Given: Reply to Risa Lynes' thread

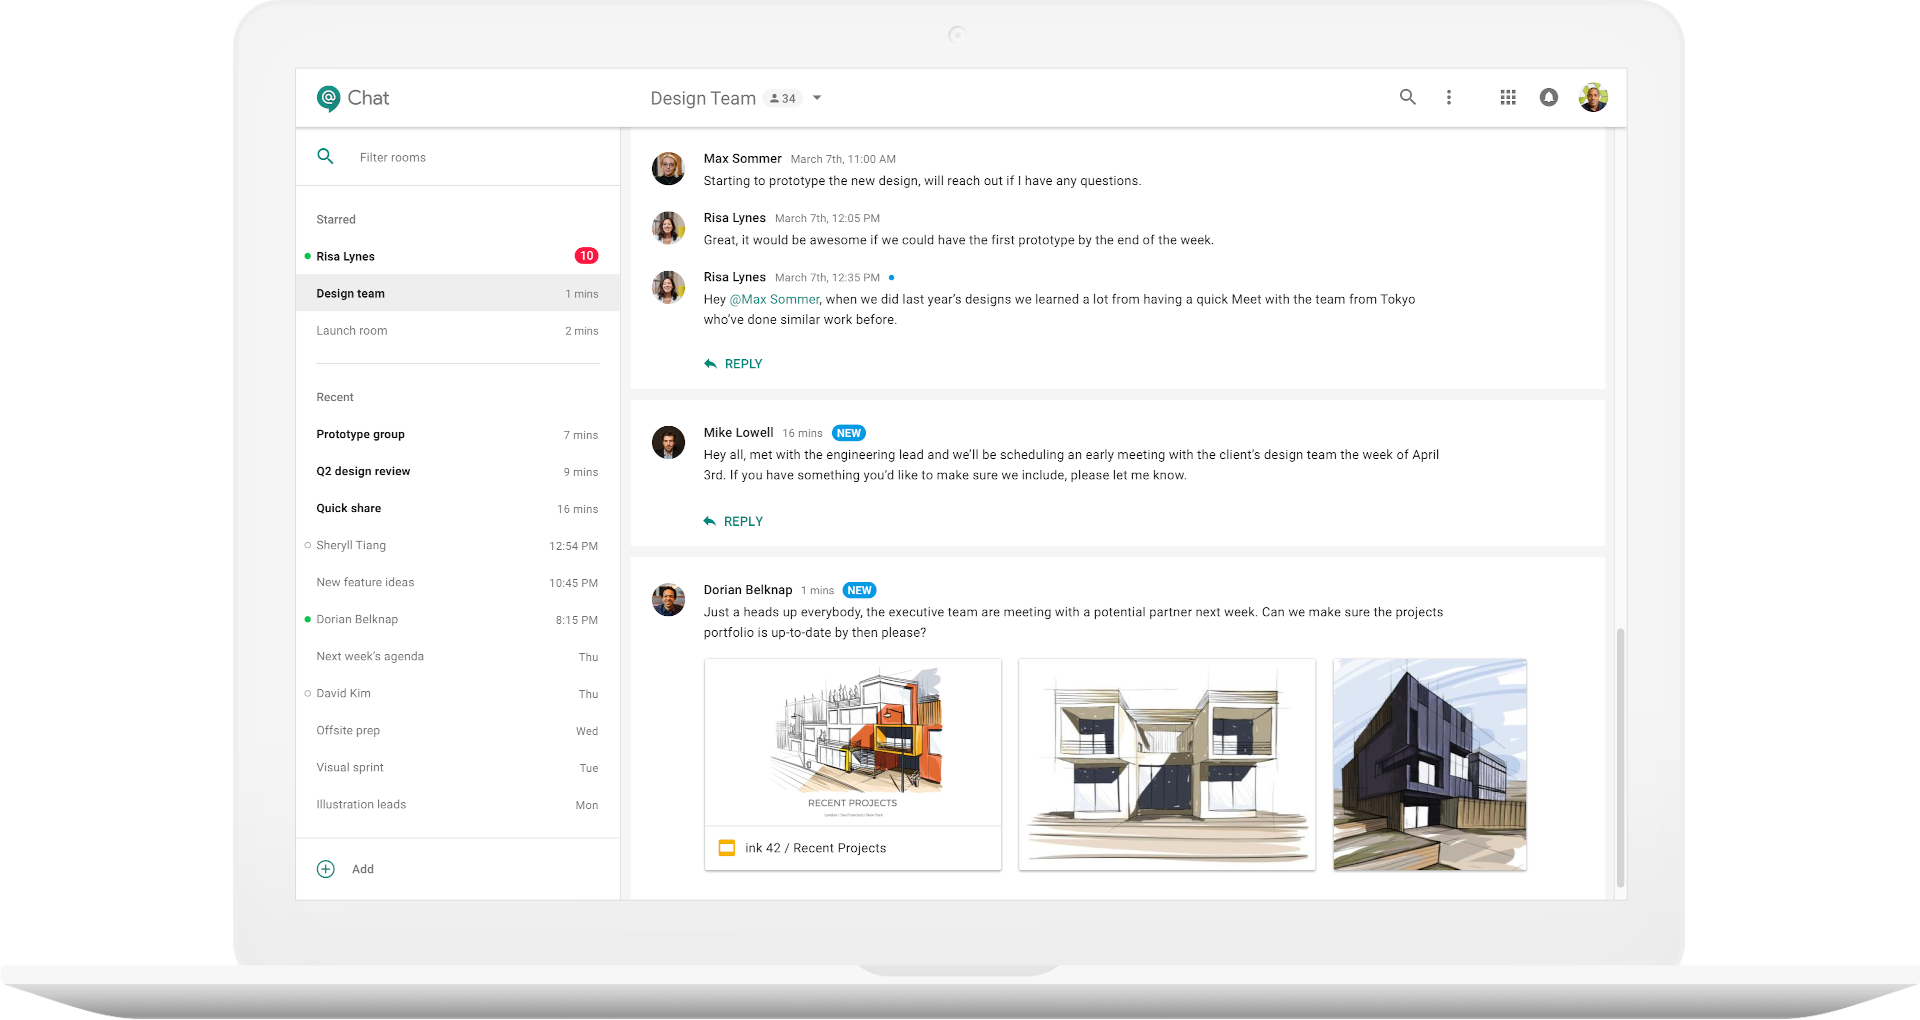Looking at the screenshot, I should (x=733, y=364).
